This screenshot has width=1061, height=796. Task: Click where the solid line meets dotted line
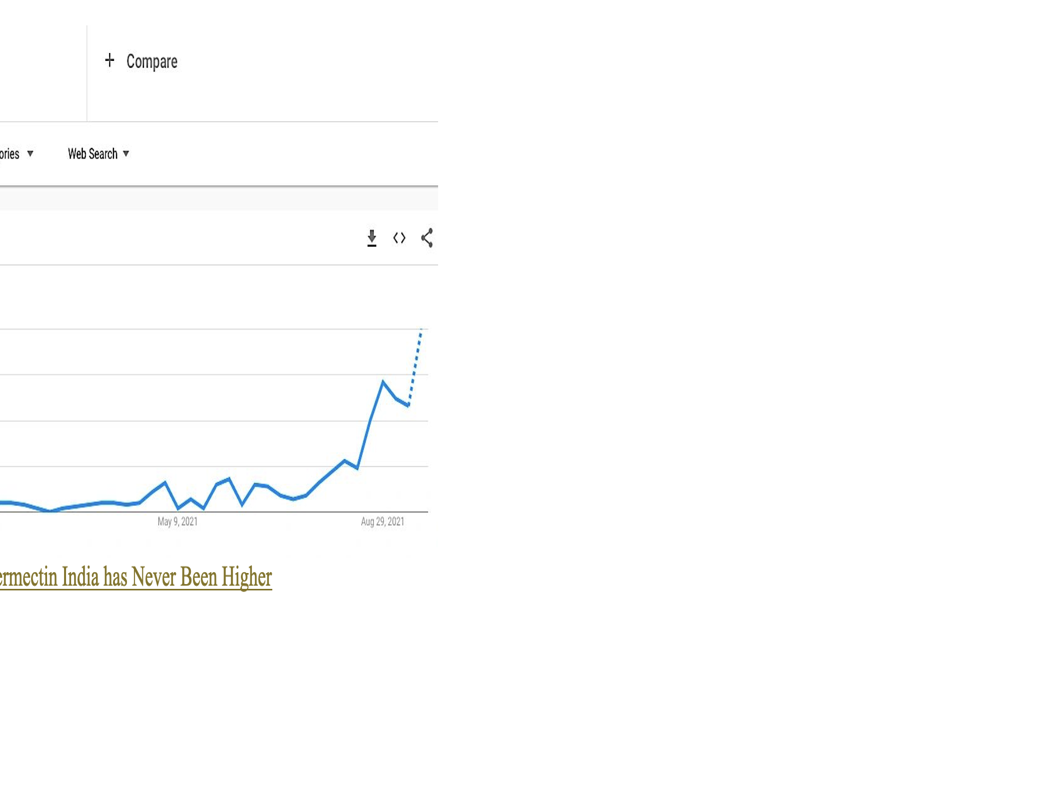point(408,405)
